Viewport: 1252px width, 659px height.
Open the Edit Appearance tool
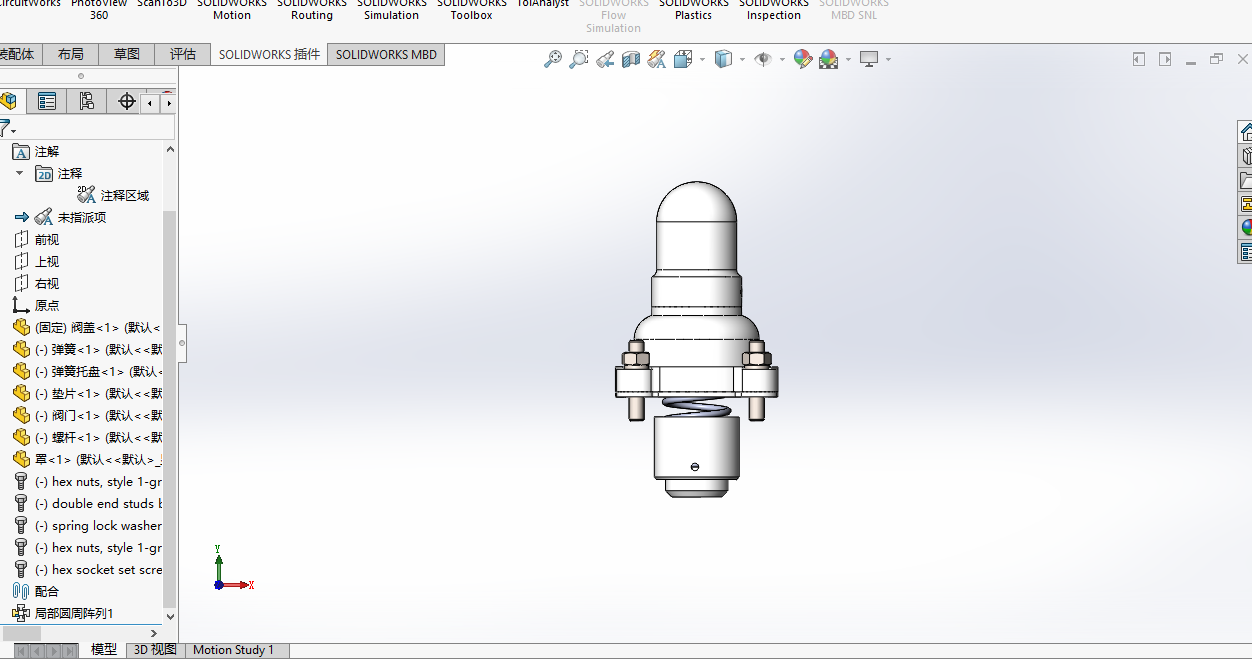[x=803, y=59]
